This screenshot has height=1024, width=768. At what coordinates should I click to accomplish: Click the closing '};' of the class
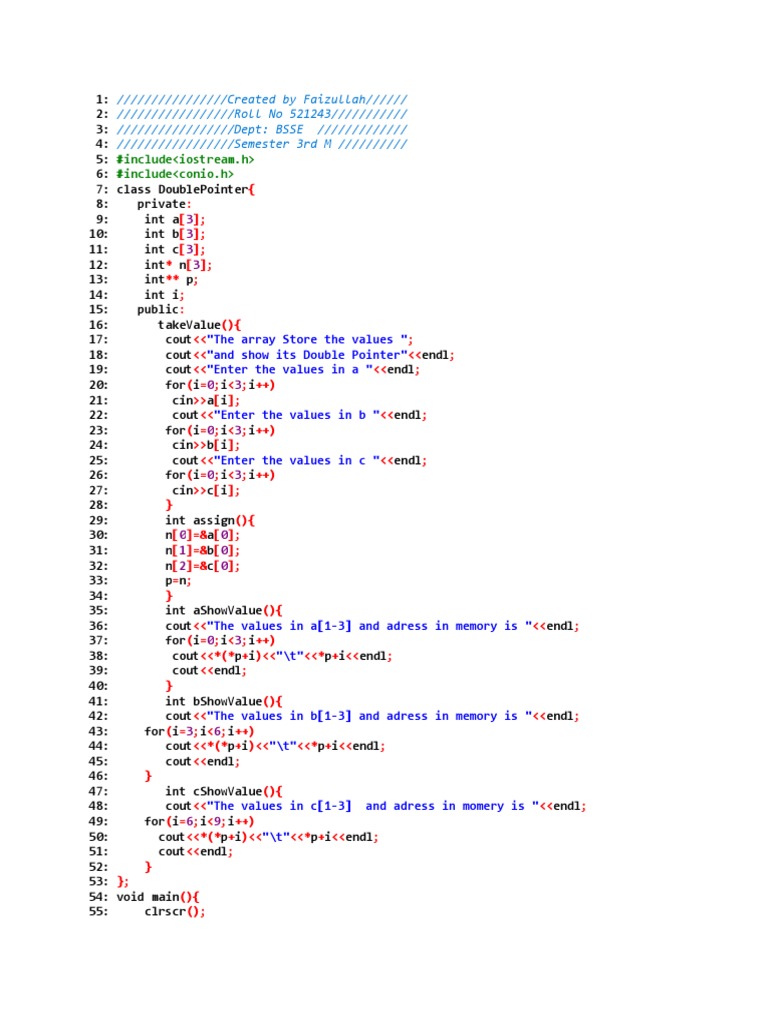coord(123,882)
